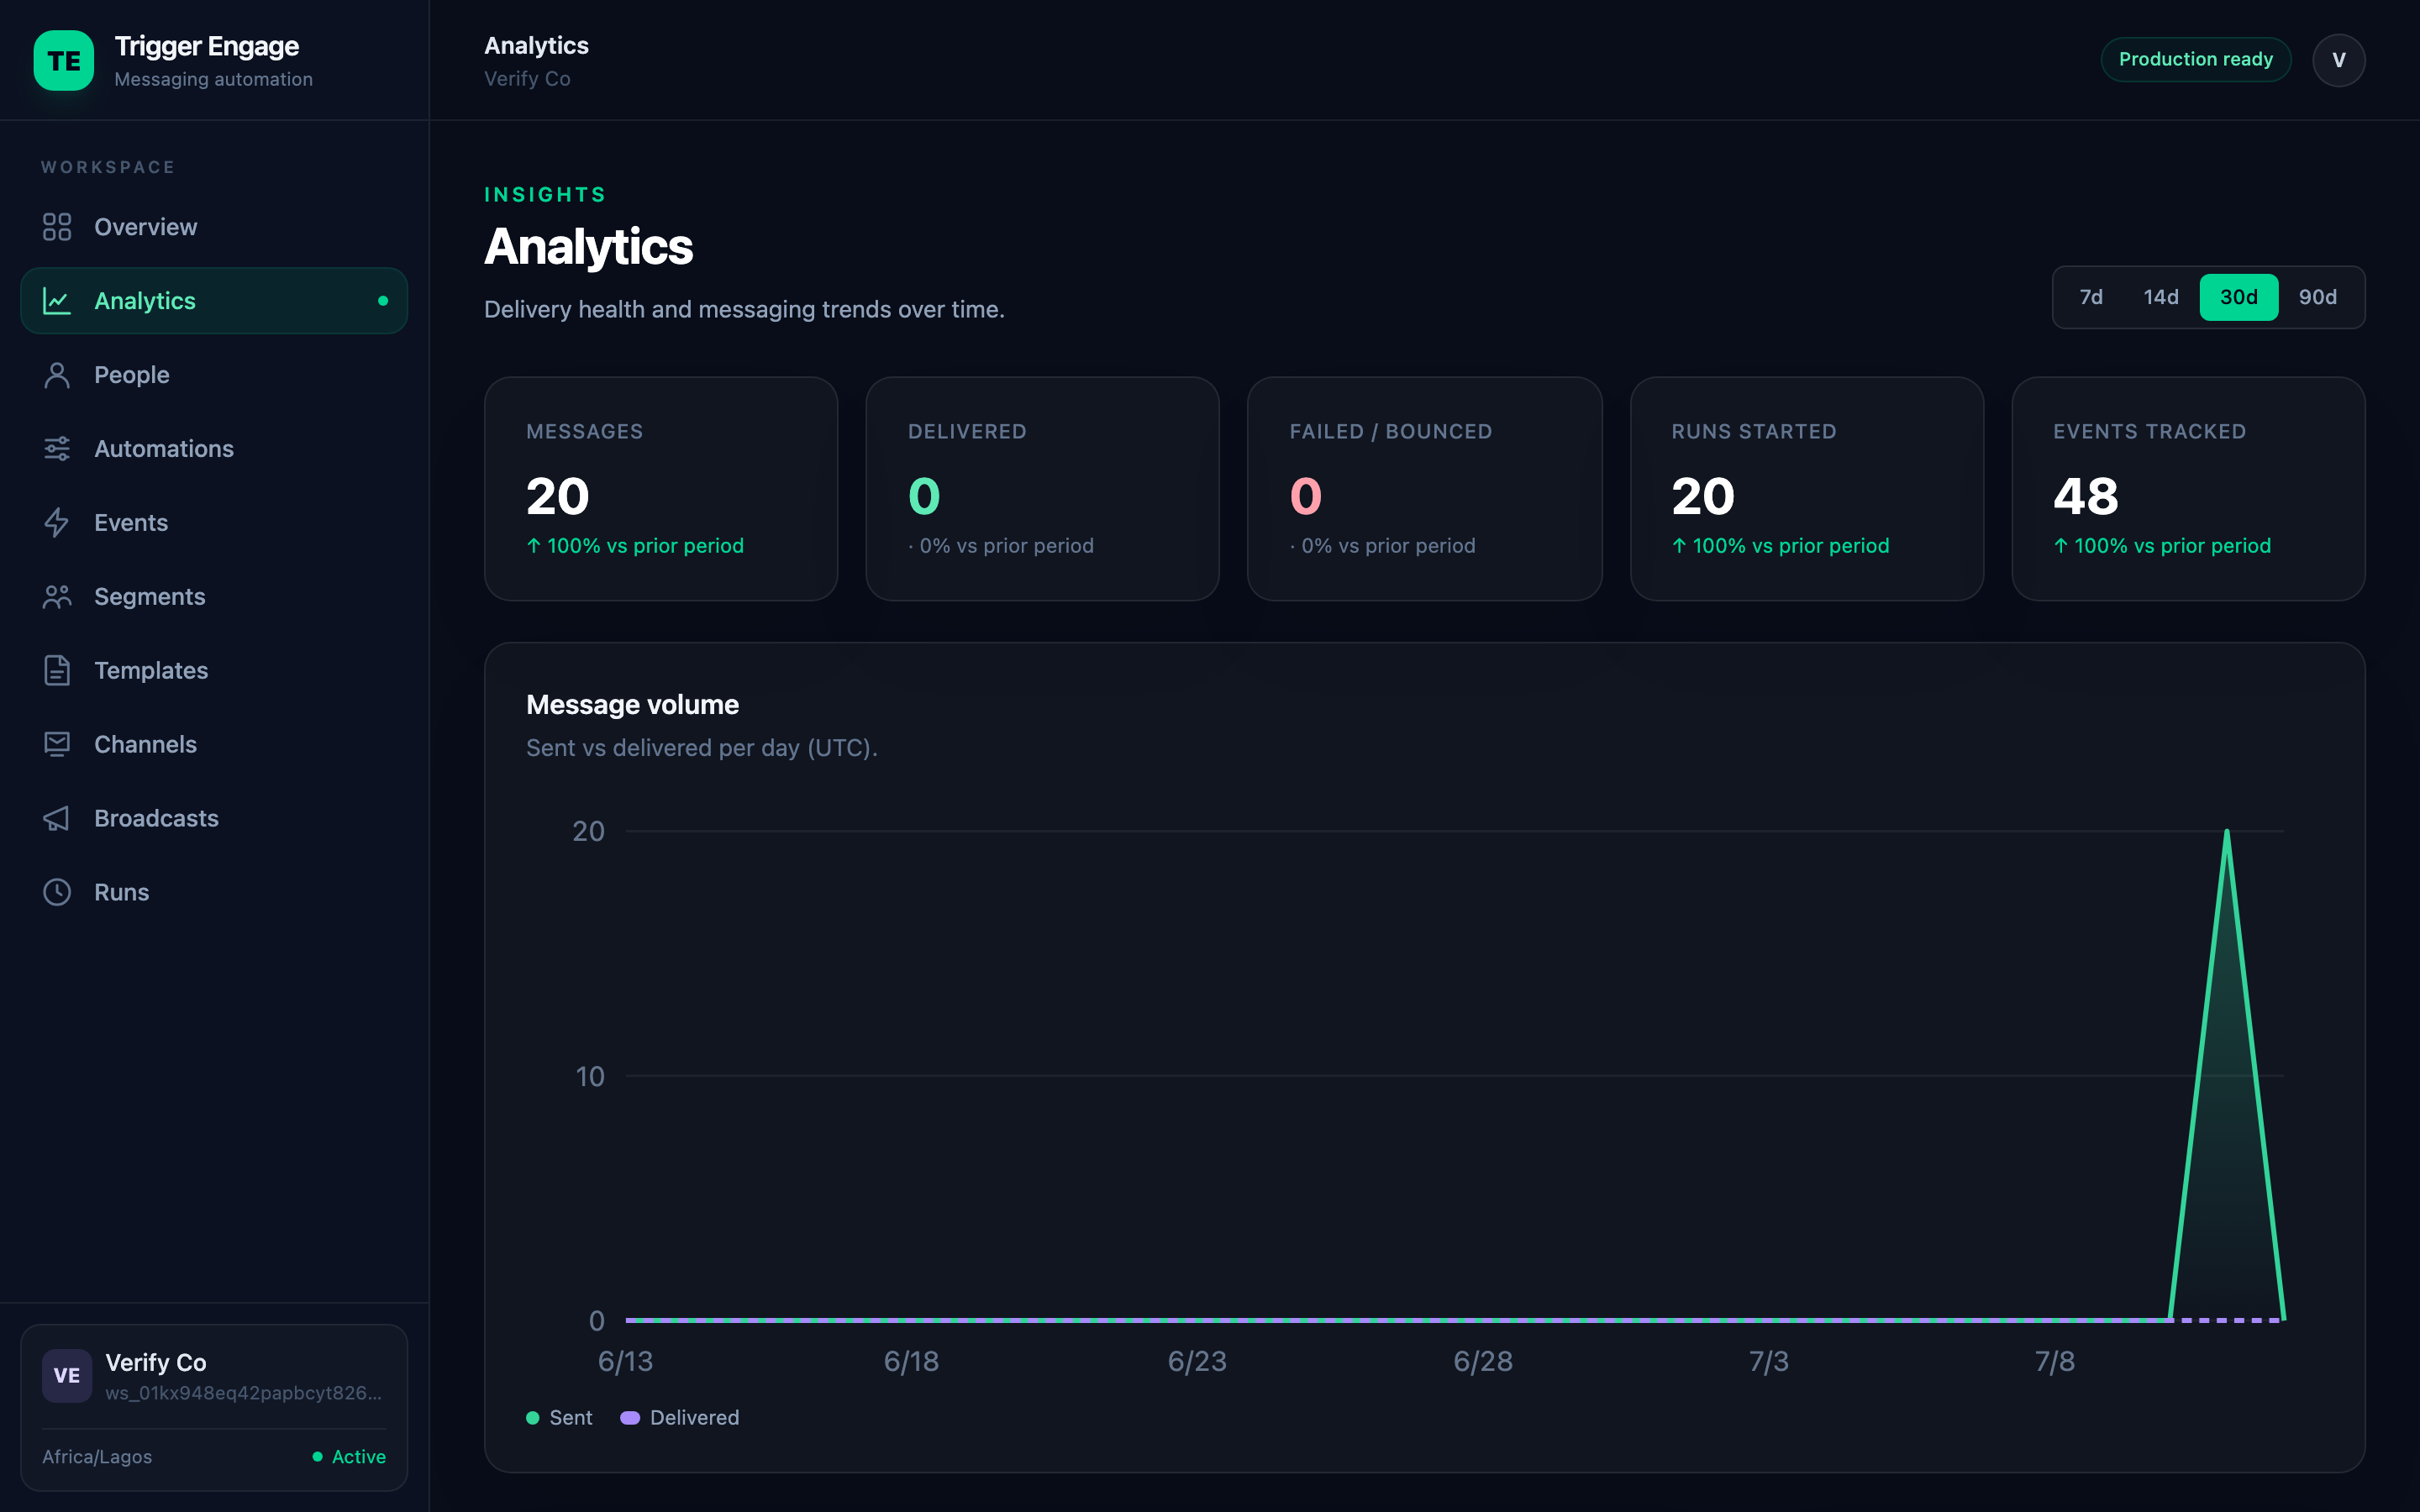This screenshot has height=1512, width=2420.
Task: Click the Sent legend label
Action: click(x=571, y=1418)
